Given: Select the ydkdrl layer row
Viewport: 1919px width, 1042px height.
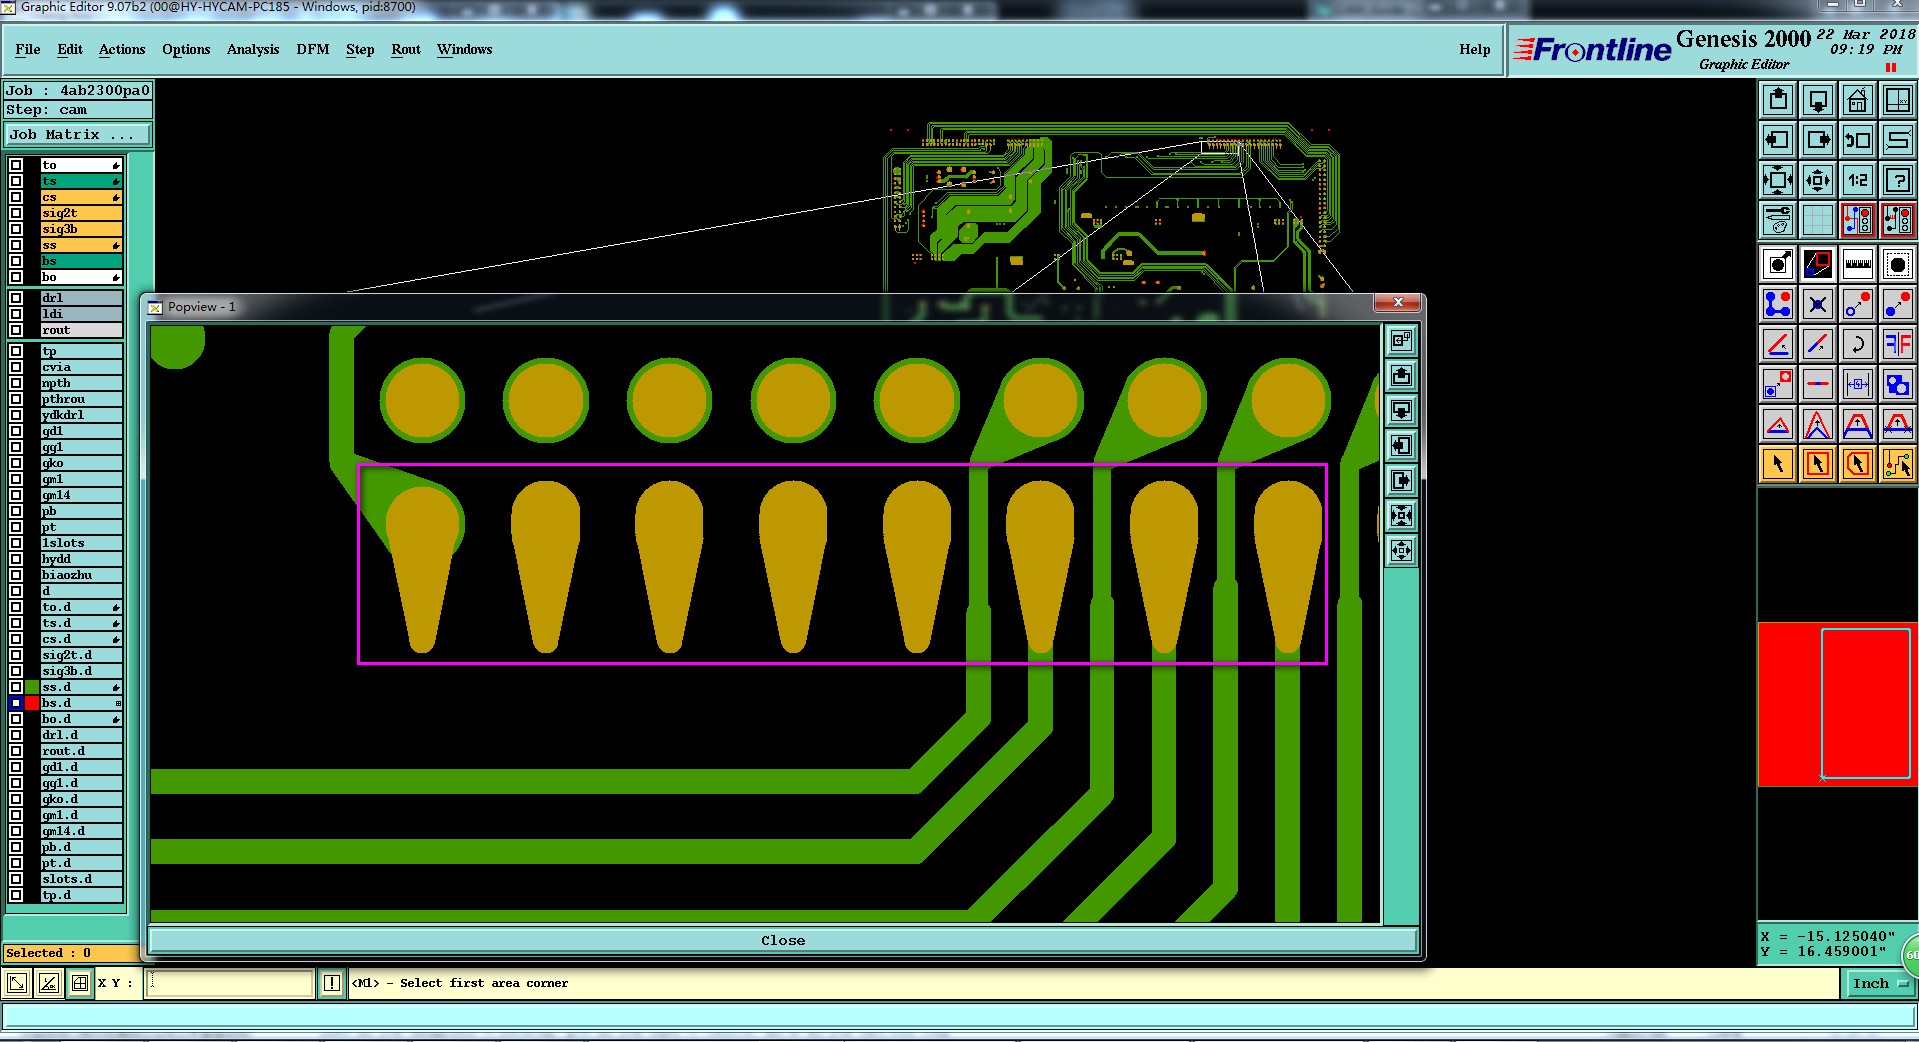Looking at the screenshot, I should (x=81, y=415).
